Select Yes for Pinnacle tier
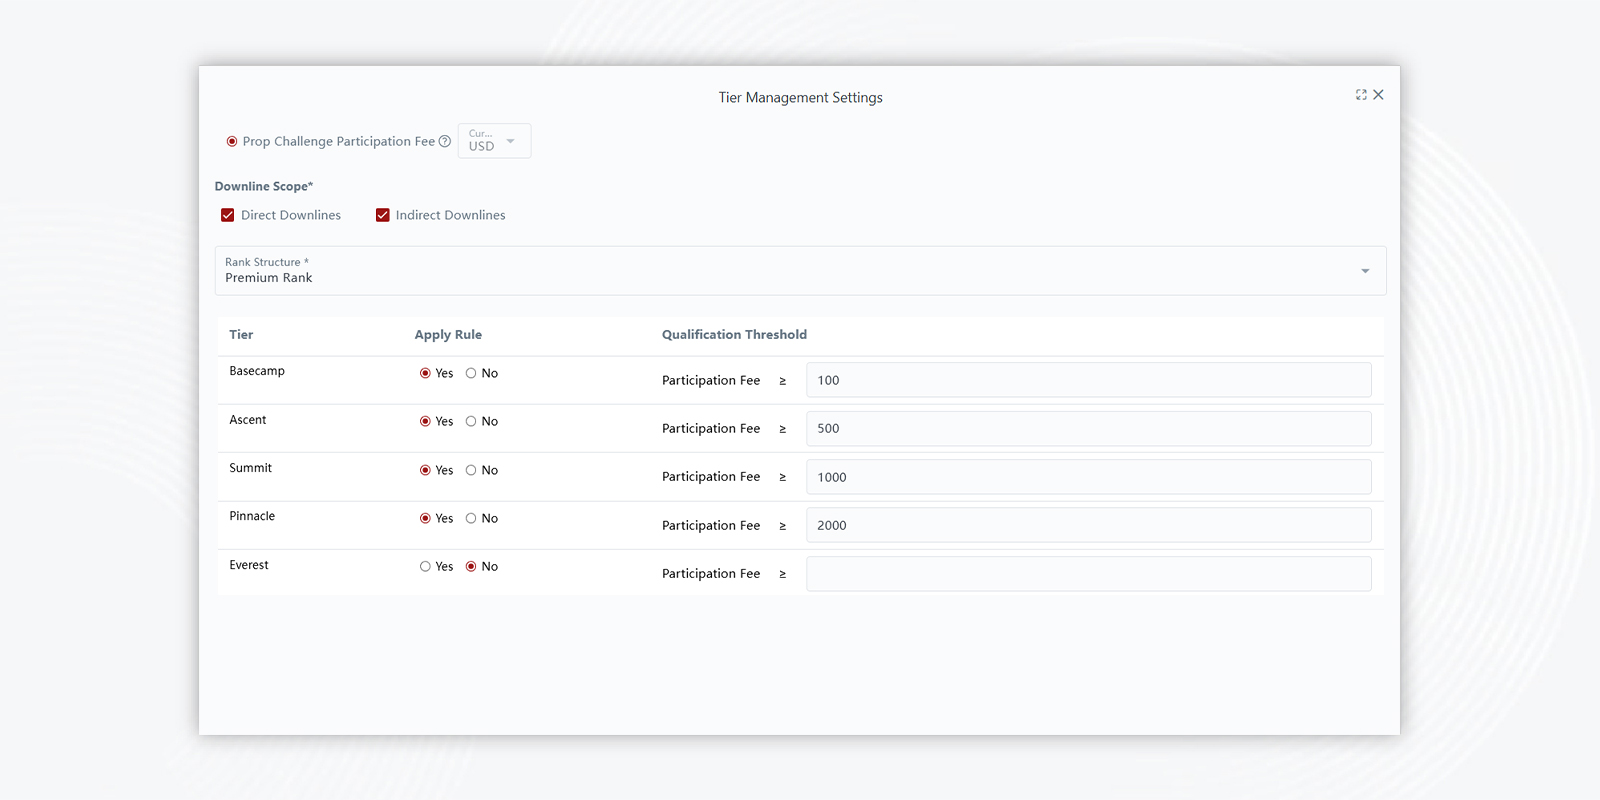The height and width of the screenshot is (800, 1600). coord(425,518)
